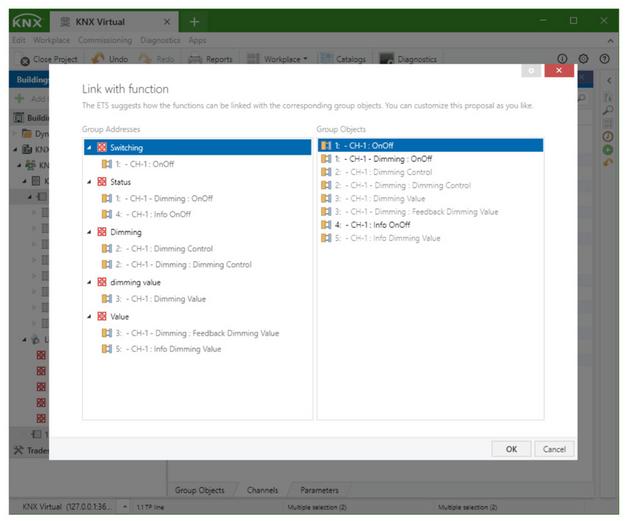Viewport: 625px width, 521px height.
Task: Collapse the dimming value function node
Action: [x=90, y=282]
